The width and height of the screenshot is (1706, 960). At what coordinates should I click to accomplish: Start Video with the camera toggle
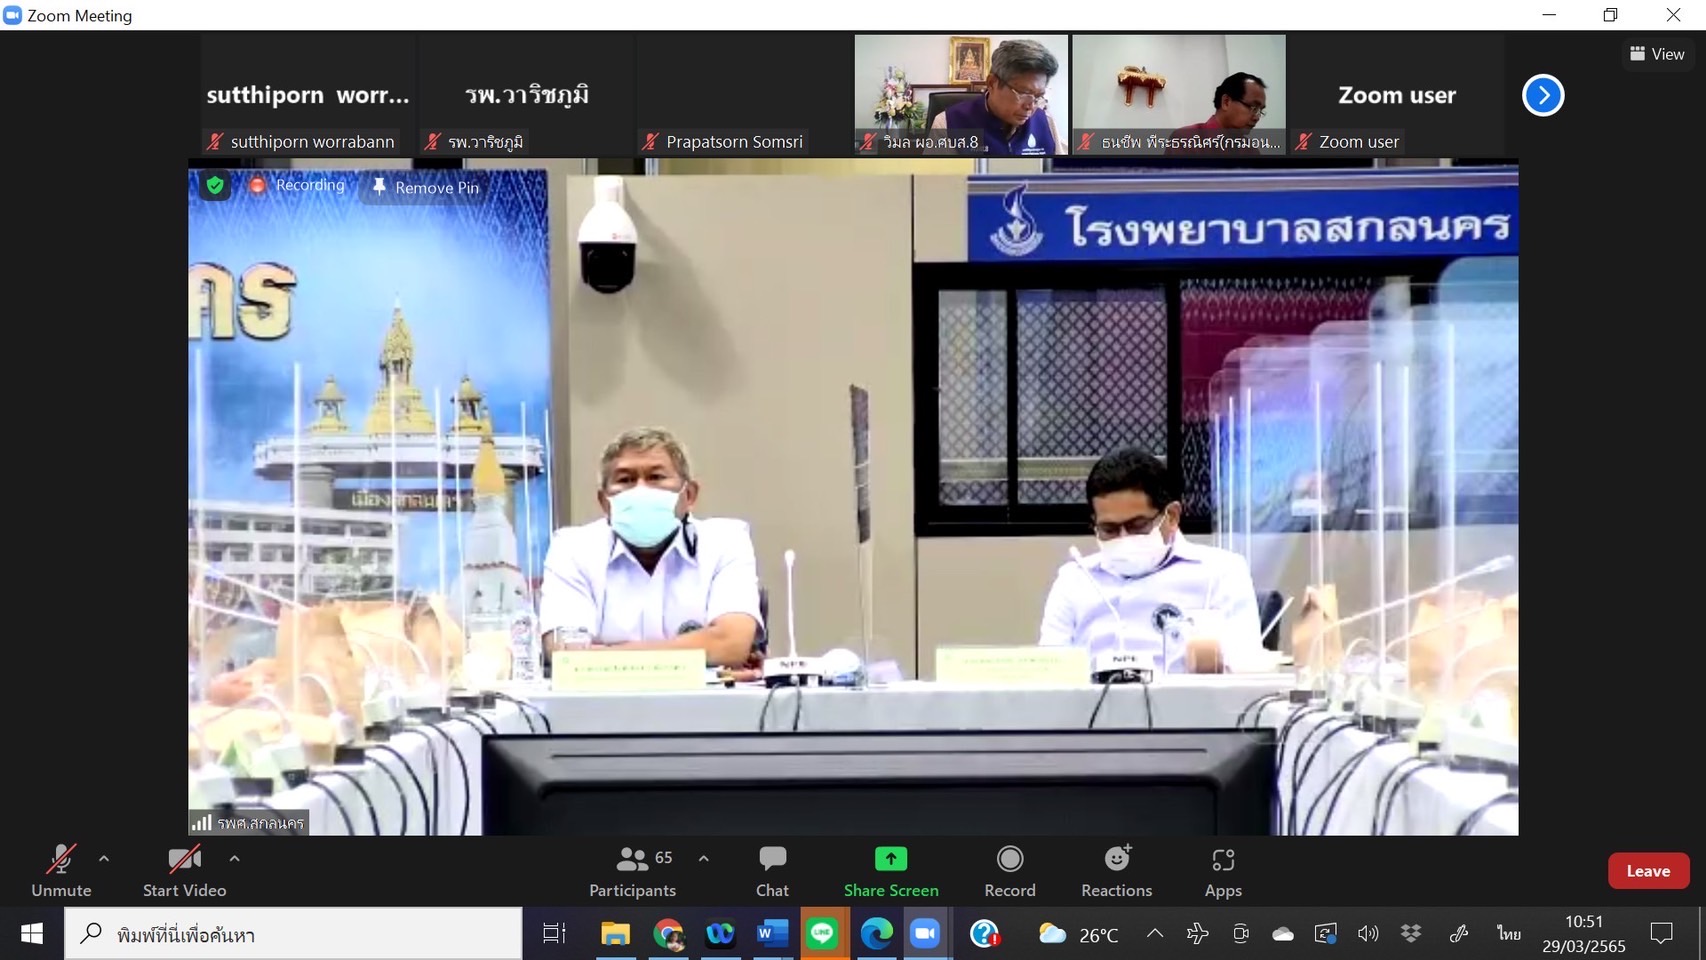pos(184,871)
